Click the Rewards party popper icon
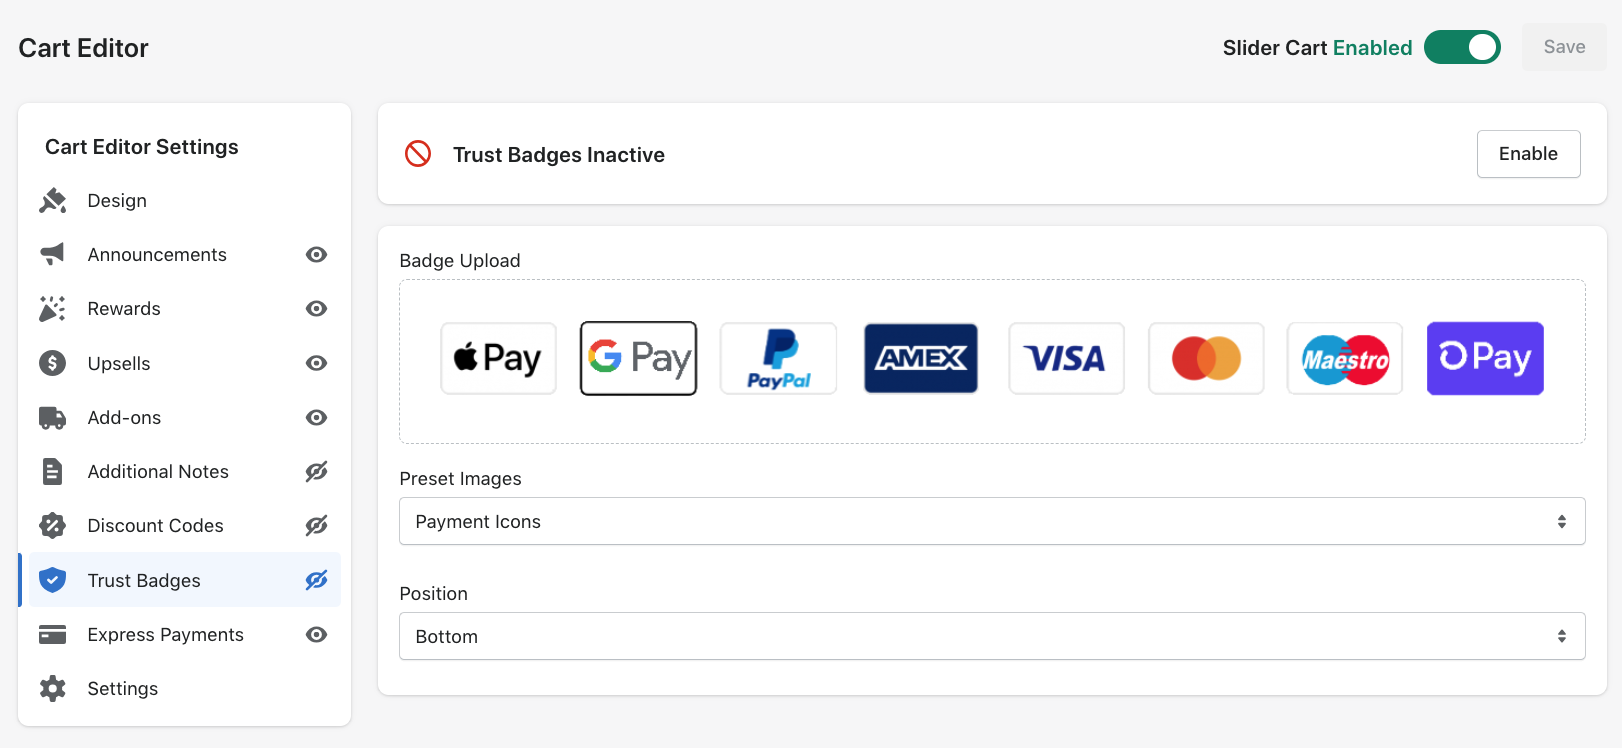The width and height of the screenshot is (1622, 748). point(53,309)
